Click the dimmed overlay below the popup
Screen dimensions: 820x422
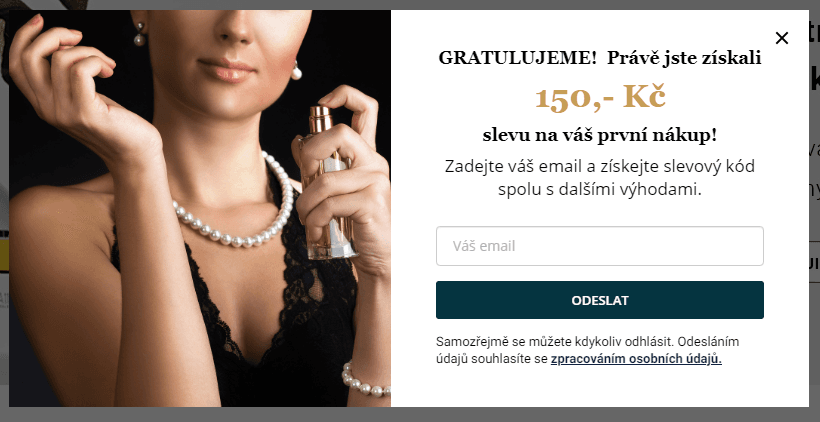click(410, 415)
